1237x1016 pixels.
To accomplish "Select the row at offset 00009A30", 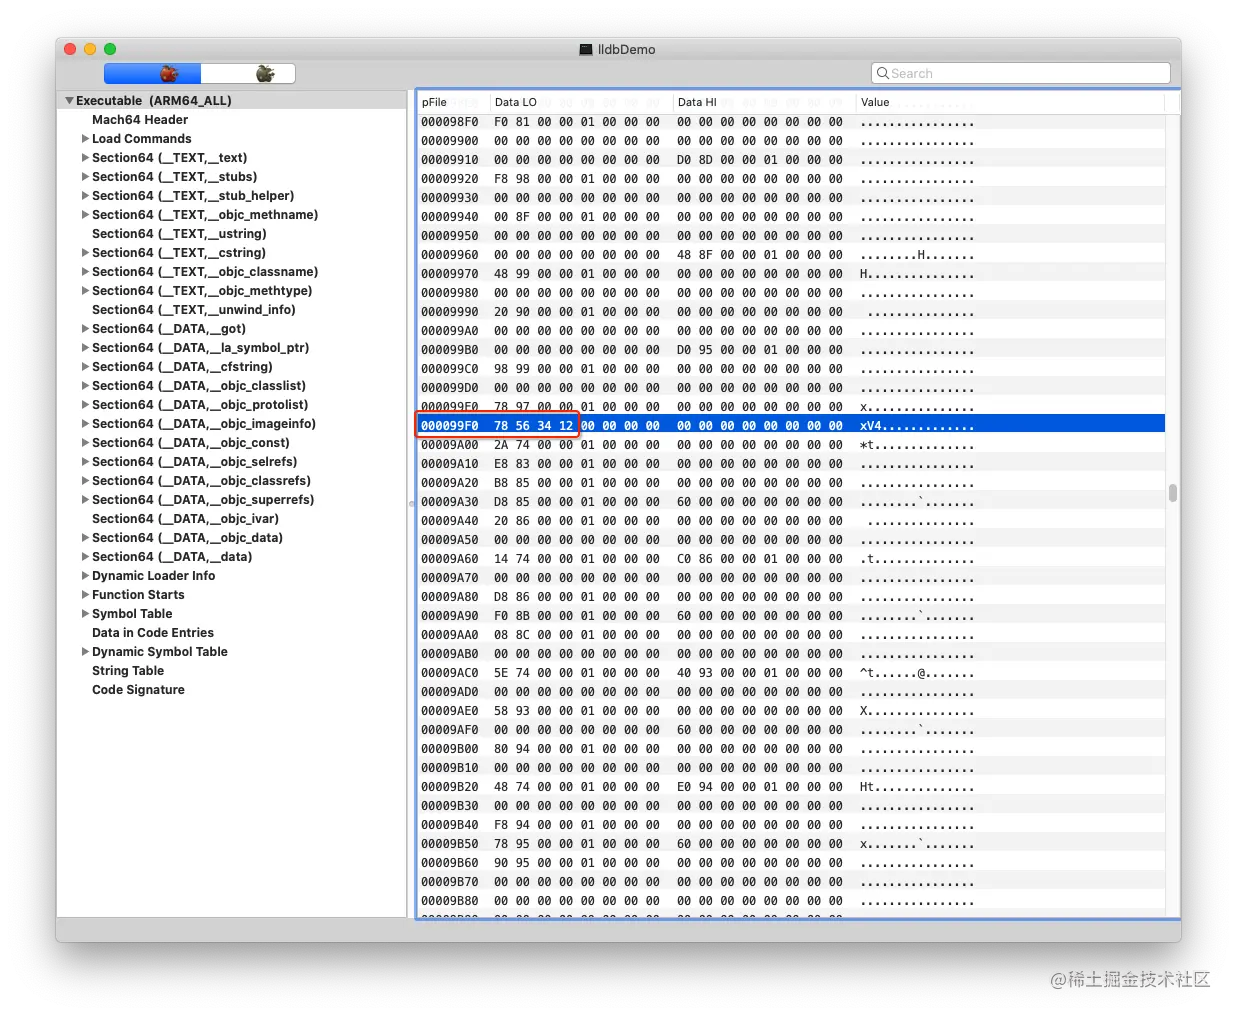I will [791, 501].
